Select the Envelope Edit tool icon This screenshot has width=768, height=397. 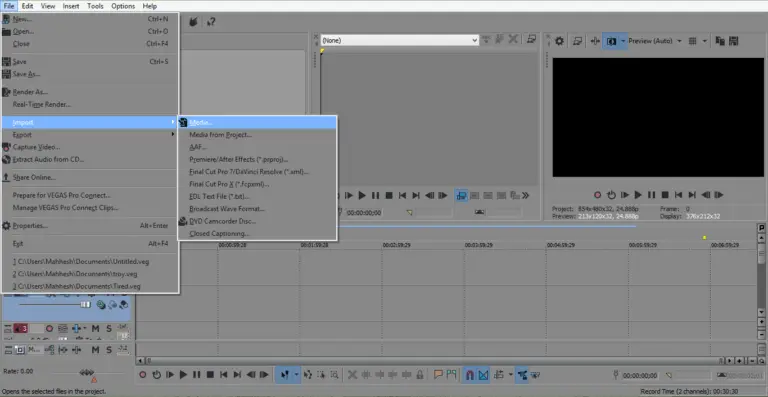[x=308, y=375]
